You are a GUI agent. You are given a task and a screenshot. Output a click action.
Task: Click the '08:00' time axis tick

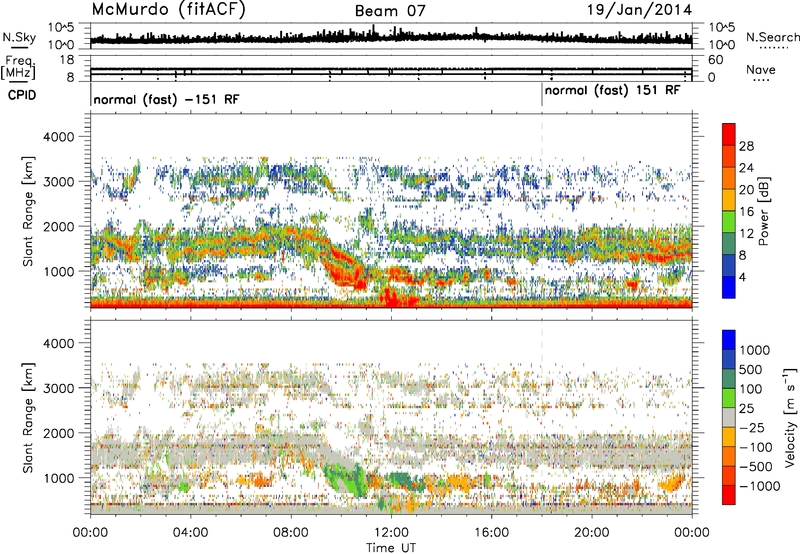tap(291, 533)
